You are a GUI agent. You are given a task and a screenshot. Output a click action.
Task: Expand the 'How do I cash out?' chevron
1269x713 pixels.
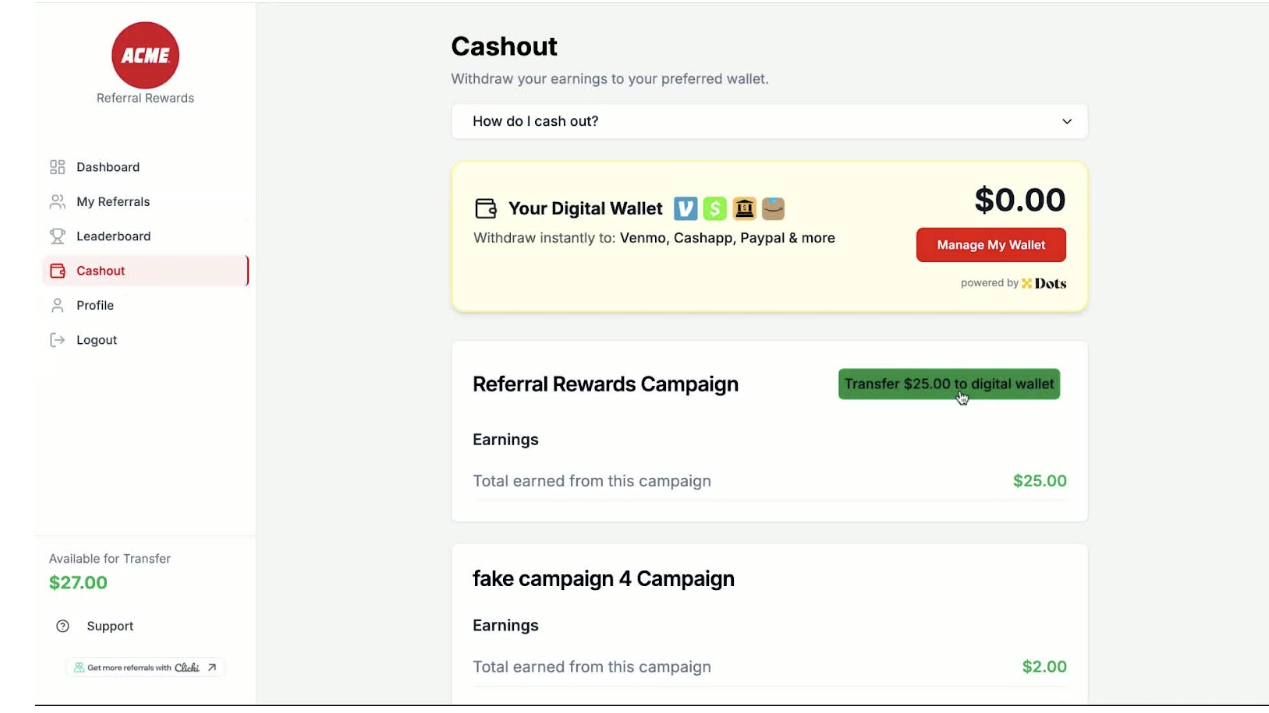click(1066, 122)
